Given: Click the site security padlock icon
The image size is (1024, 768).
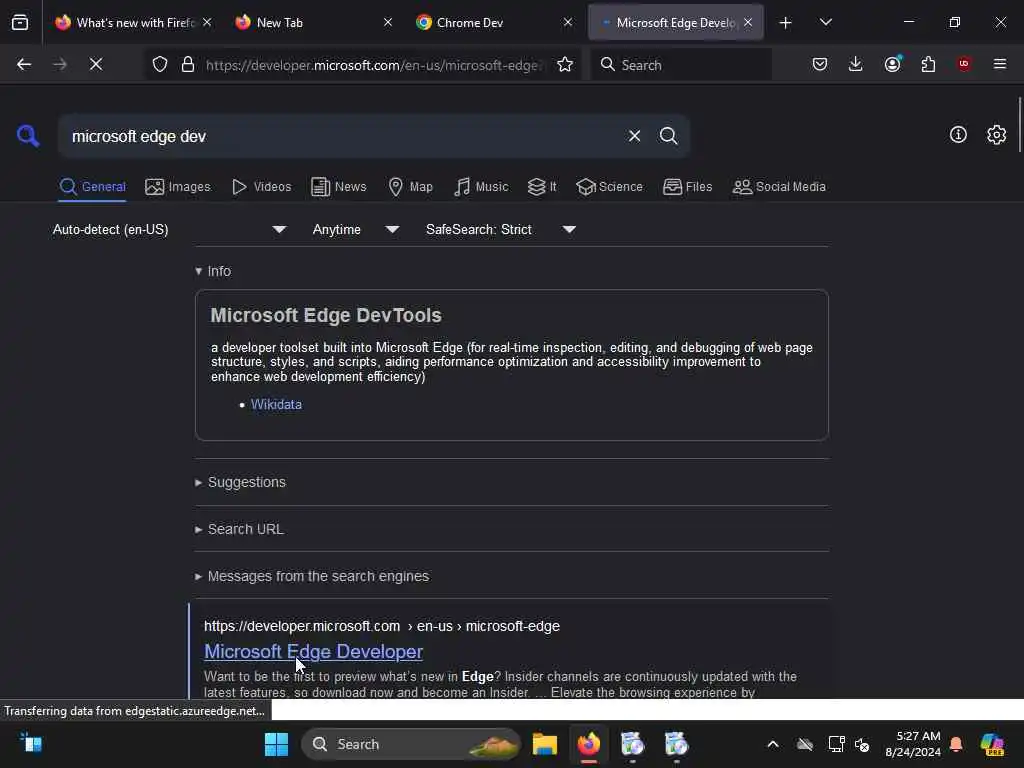Looking at the screenshot, I should 188,64.
